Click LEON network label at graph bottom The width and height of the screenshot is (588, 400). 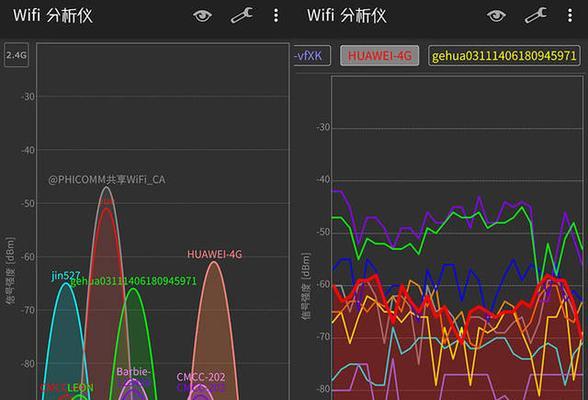pyautogui.click(x=80, y=388)
